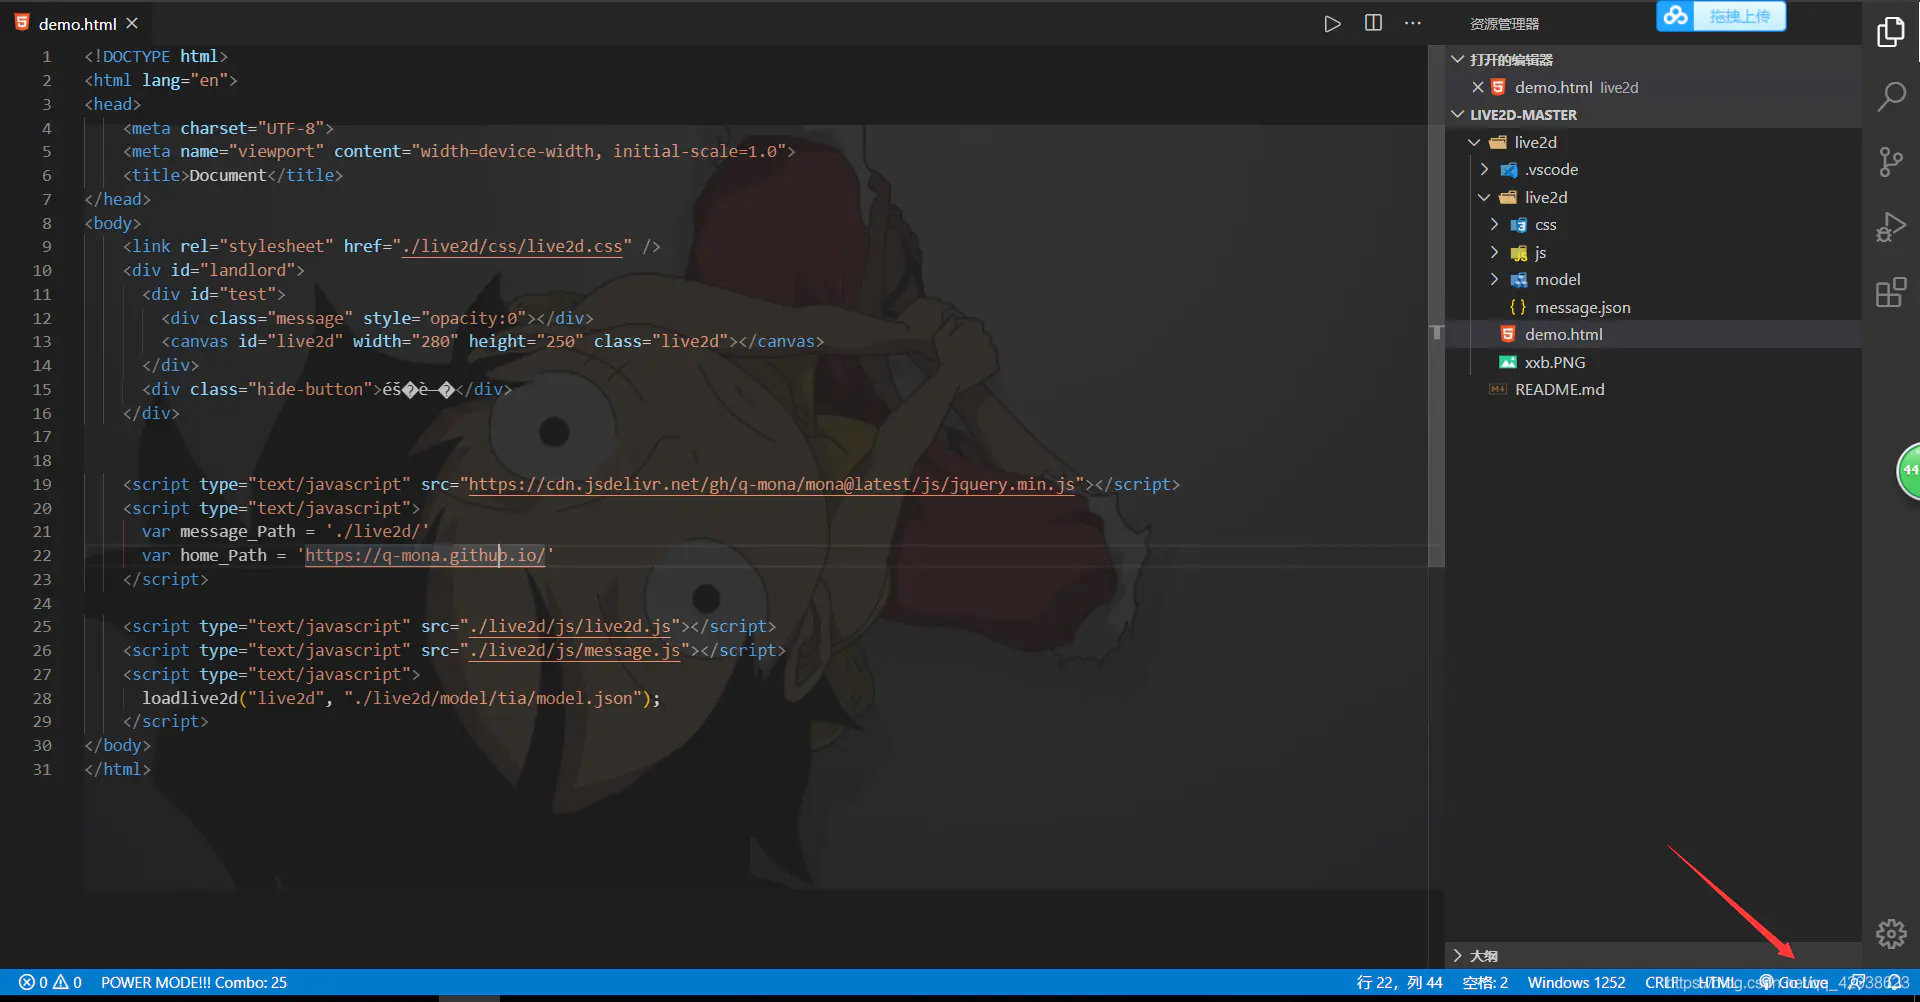Click line number 28 in the gutter
Viewport: 1920px width, 1002px height.
click(x=42, y=698)
